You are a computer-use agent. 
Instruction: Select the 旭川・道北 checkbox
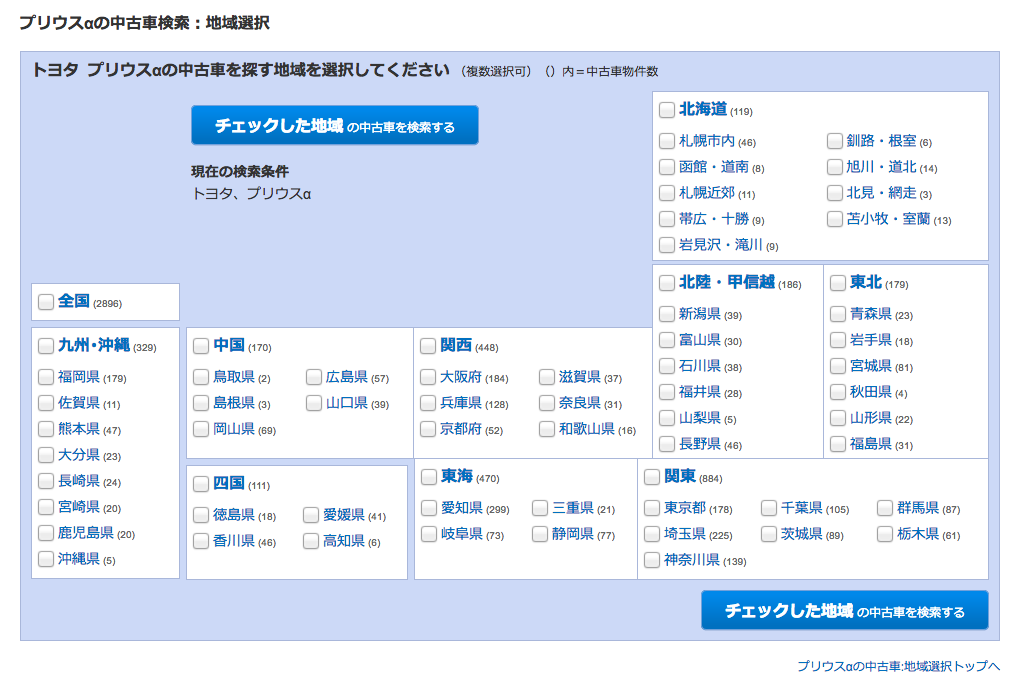pyautogui.click(x=835, y=167)
